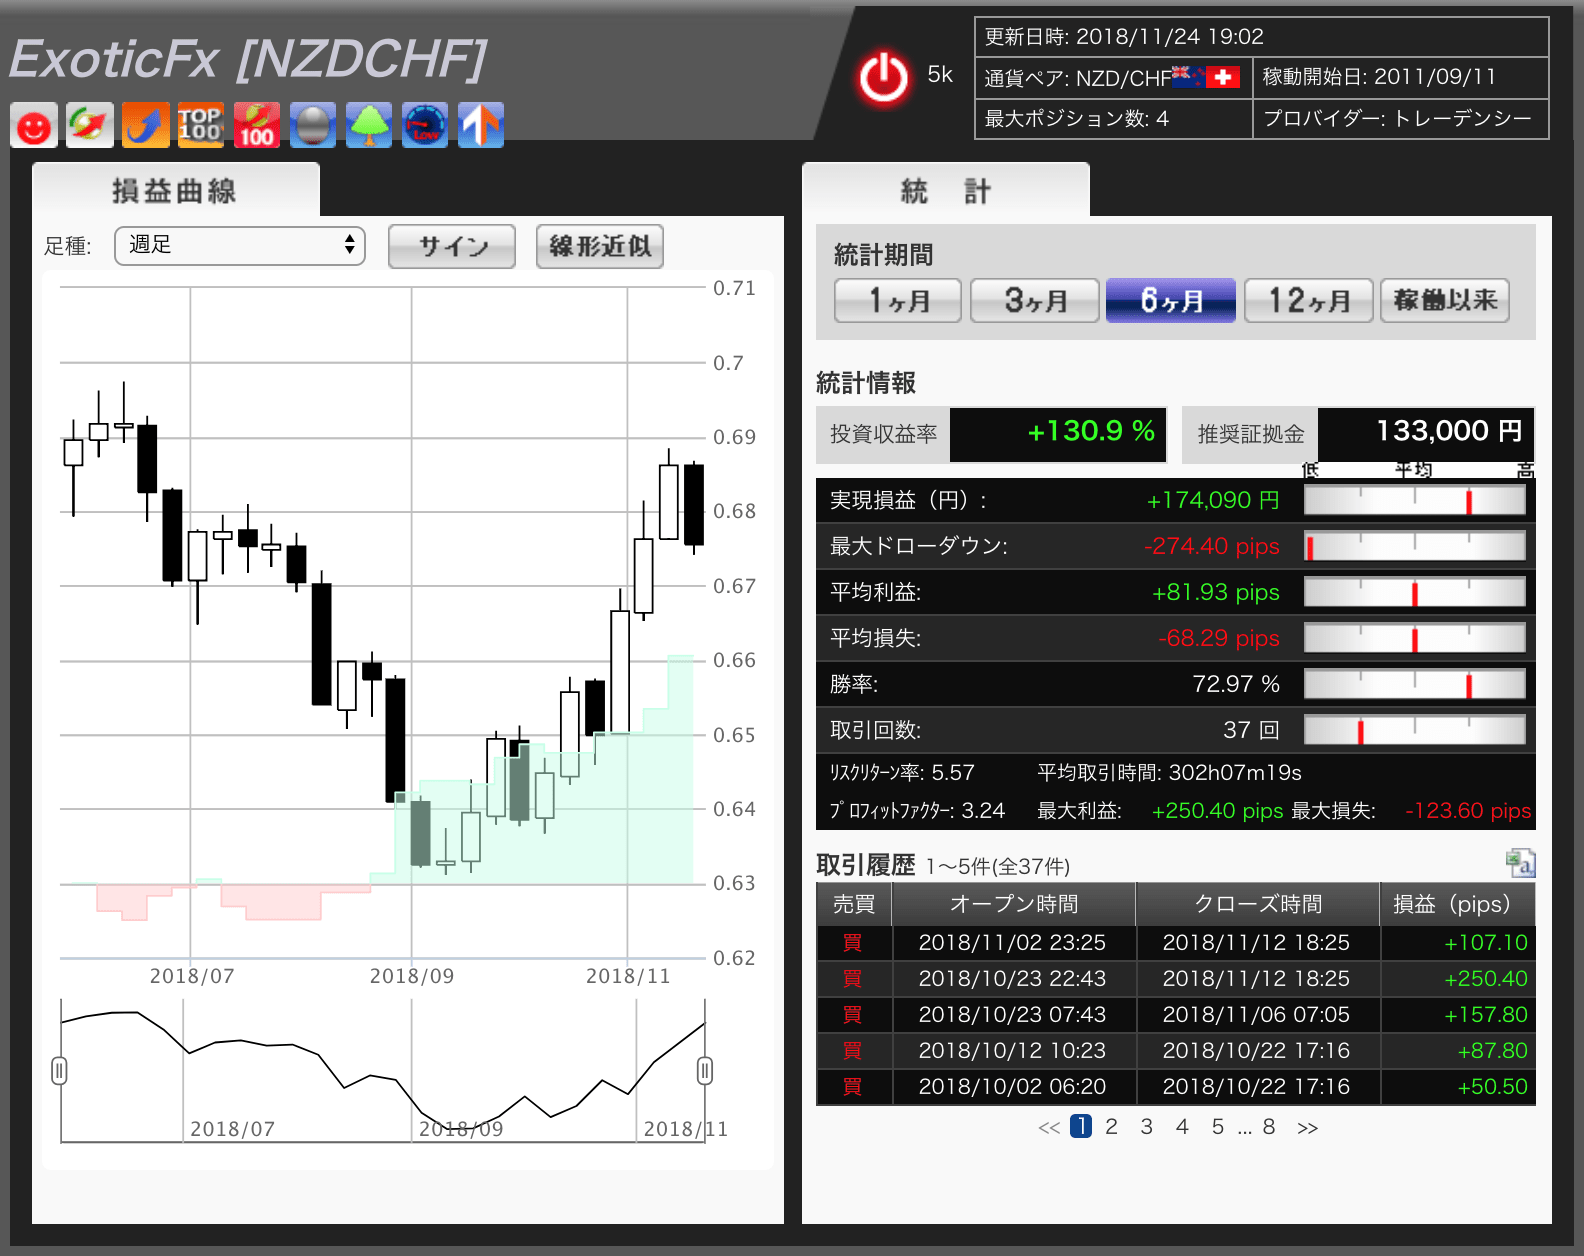This screenshot has width=1584, height=1256.
Task: Select the 1ヶ月 statistics period
Action: 898,300
